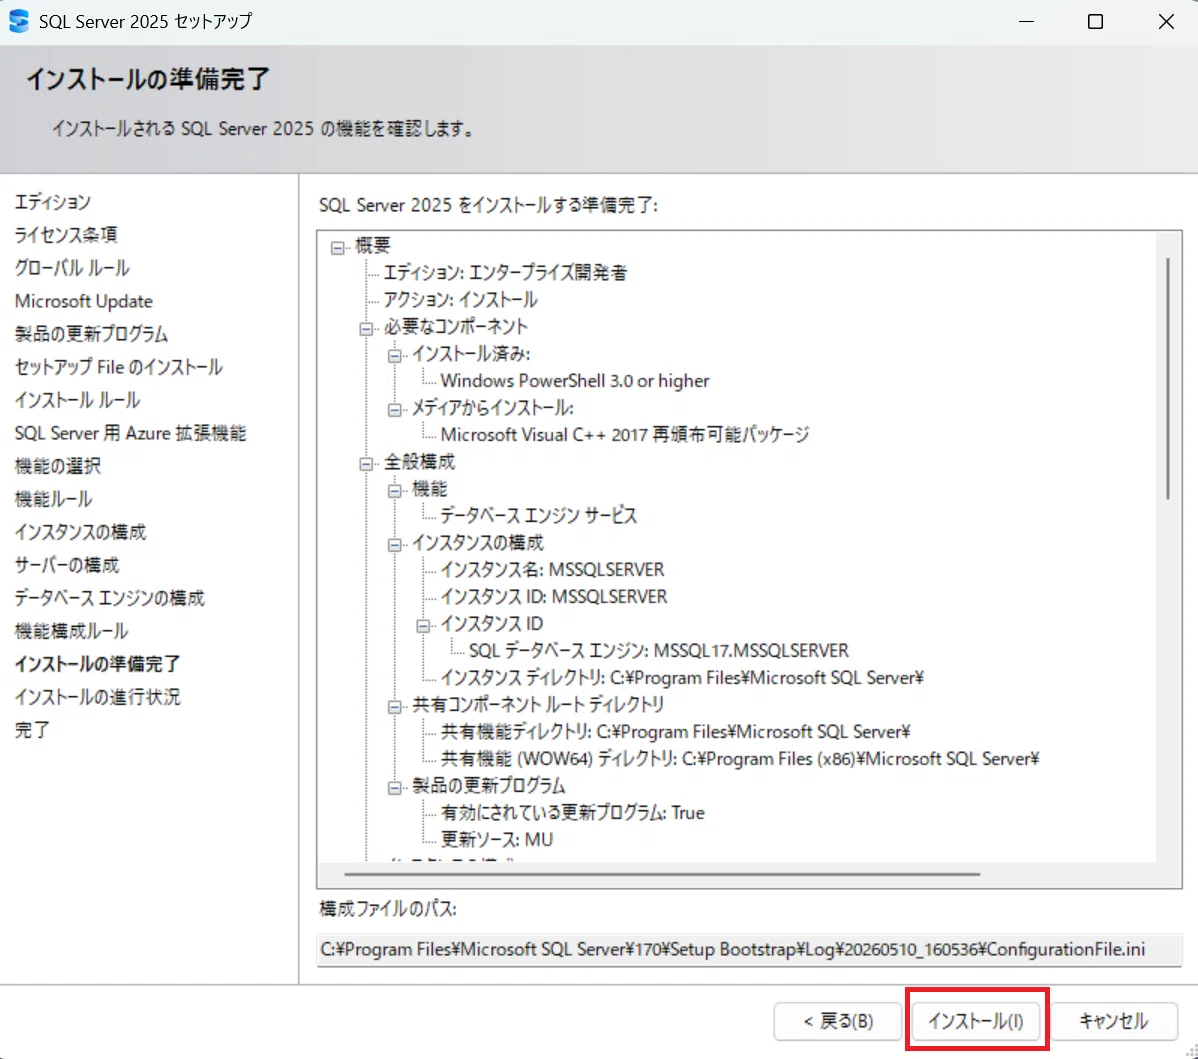Image resolution: width=1198 pixels, height=1059 pixels.
Task: Select グローバル ルール step in the sidebar
Action: pyautogui.click(x=72, y=267)
